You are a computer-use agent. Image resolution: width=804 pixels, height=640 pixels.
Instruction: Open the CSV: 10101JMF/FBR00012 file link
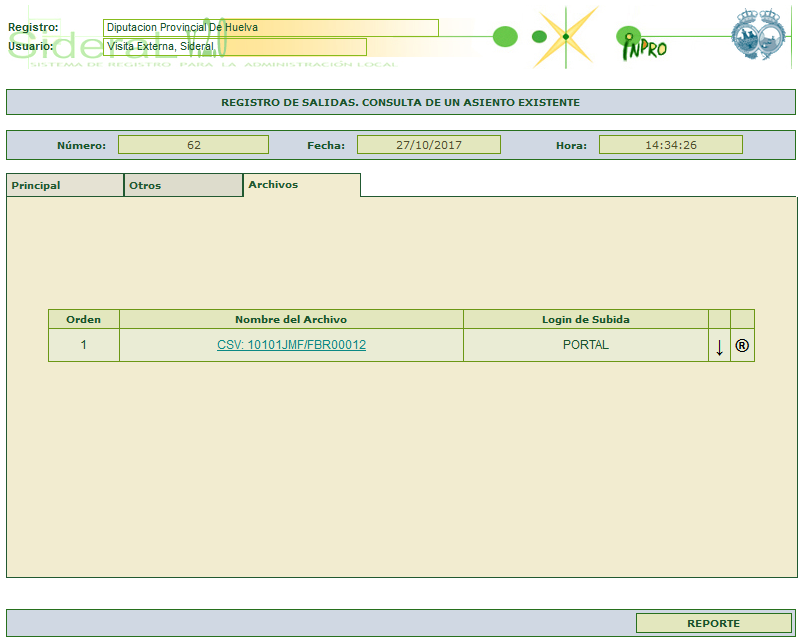click(x=291, y=345)
